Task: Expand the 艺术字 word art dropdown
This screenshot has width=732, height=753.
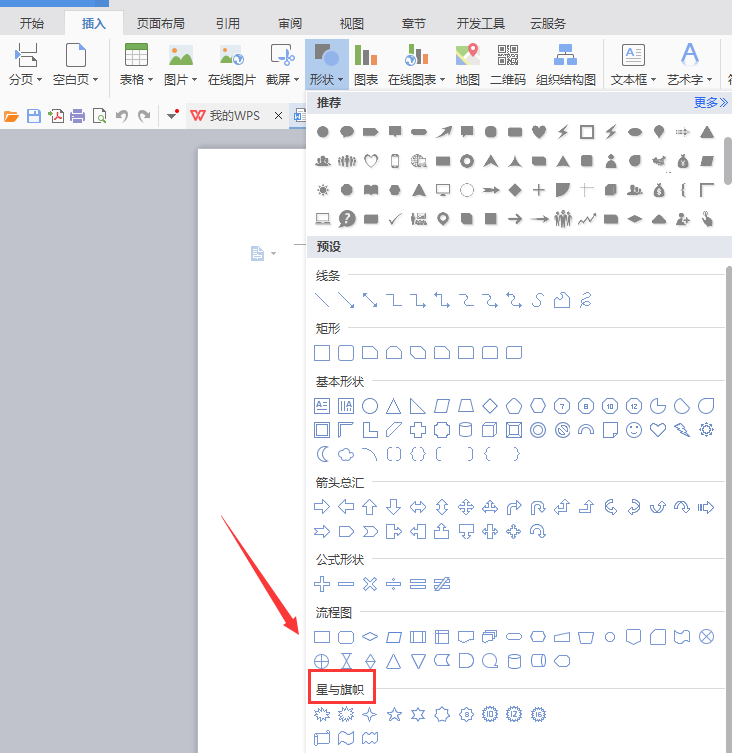Action: click(x=709, y=80)
